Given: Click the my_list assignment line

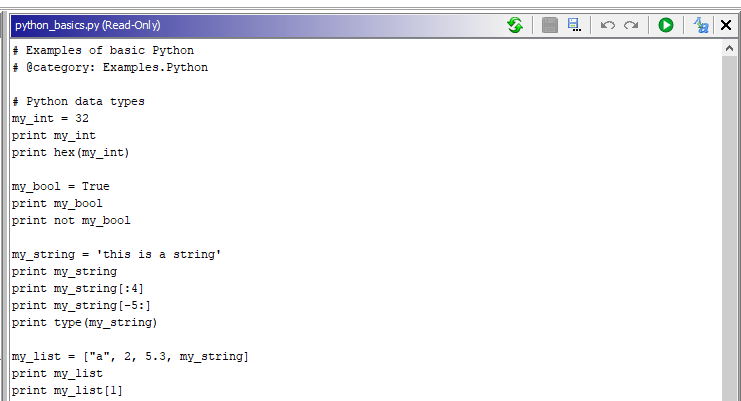Looking at the screenshot, I should [130, 356].
